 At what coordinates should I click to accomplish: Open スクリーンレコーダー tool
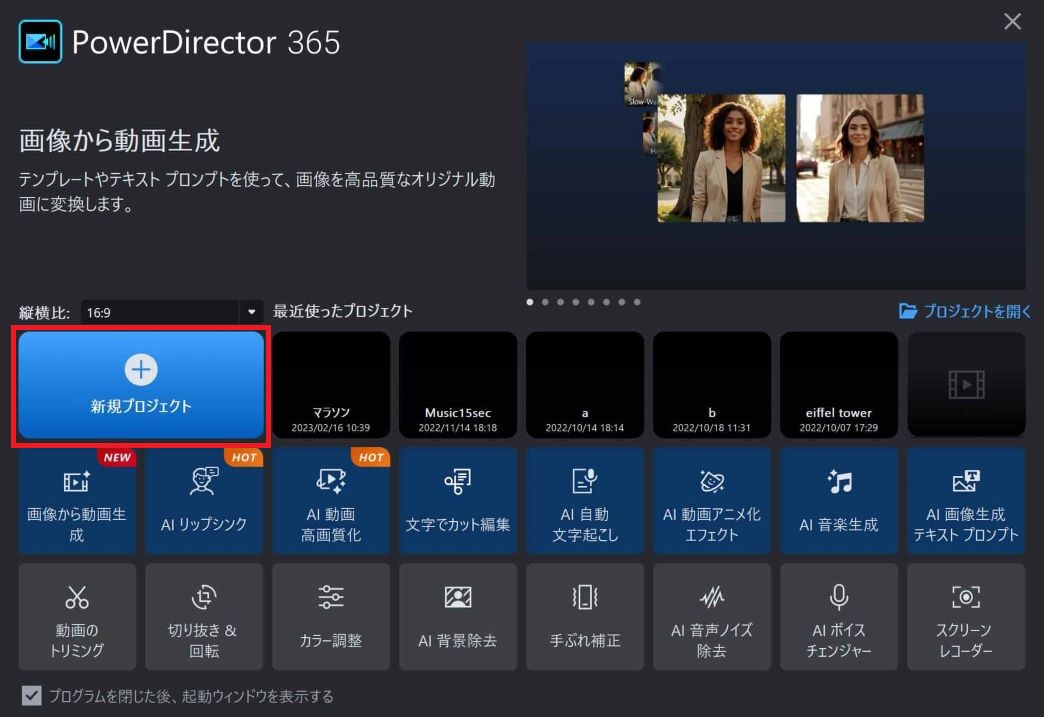coord(966,617)
